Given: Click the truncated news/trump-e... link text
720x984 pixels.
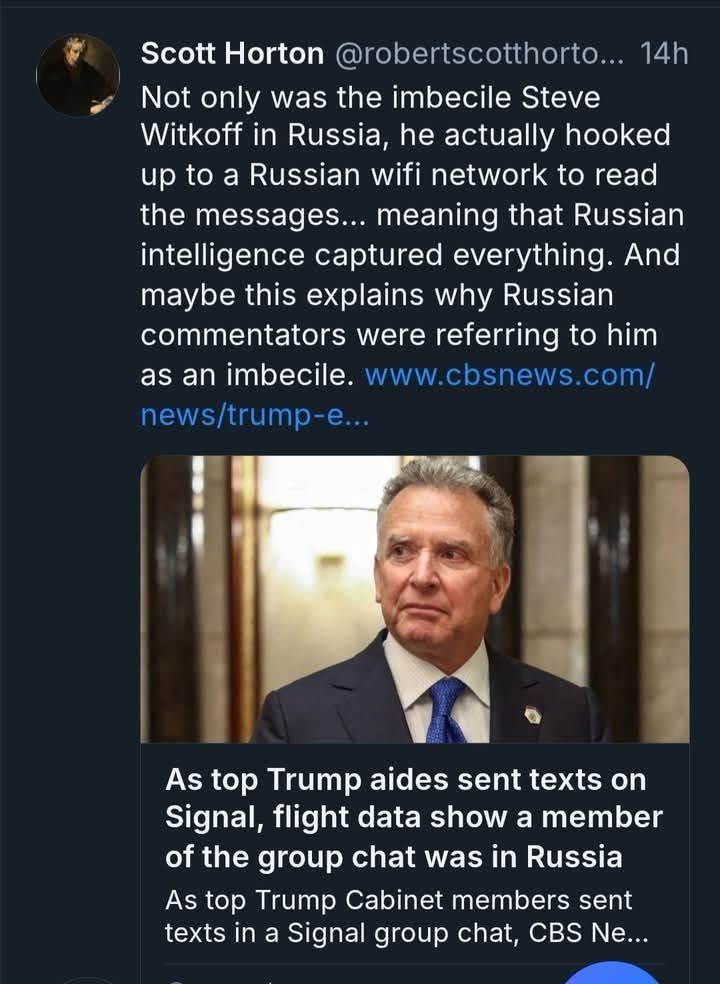Looking at the screenshot, I should (255, 416).
